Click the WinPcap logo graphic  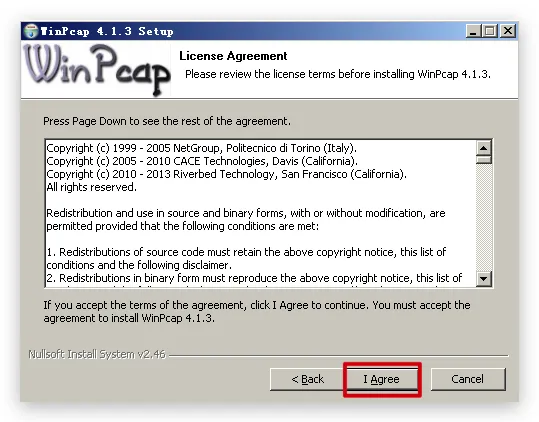click(x=97, y=70)
